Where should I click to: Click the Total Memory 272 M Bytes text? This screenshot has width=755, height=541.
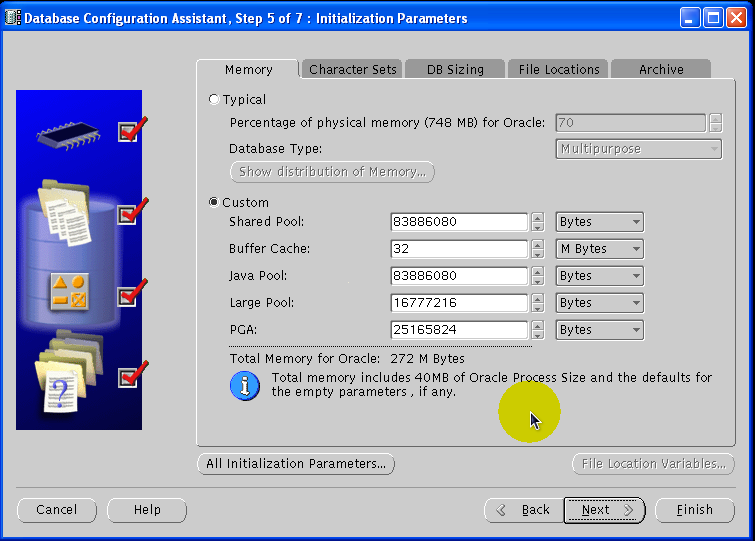pyautogui.click(x=347, y=359)
